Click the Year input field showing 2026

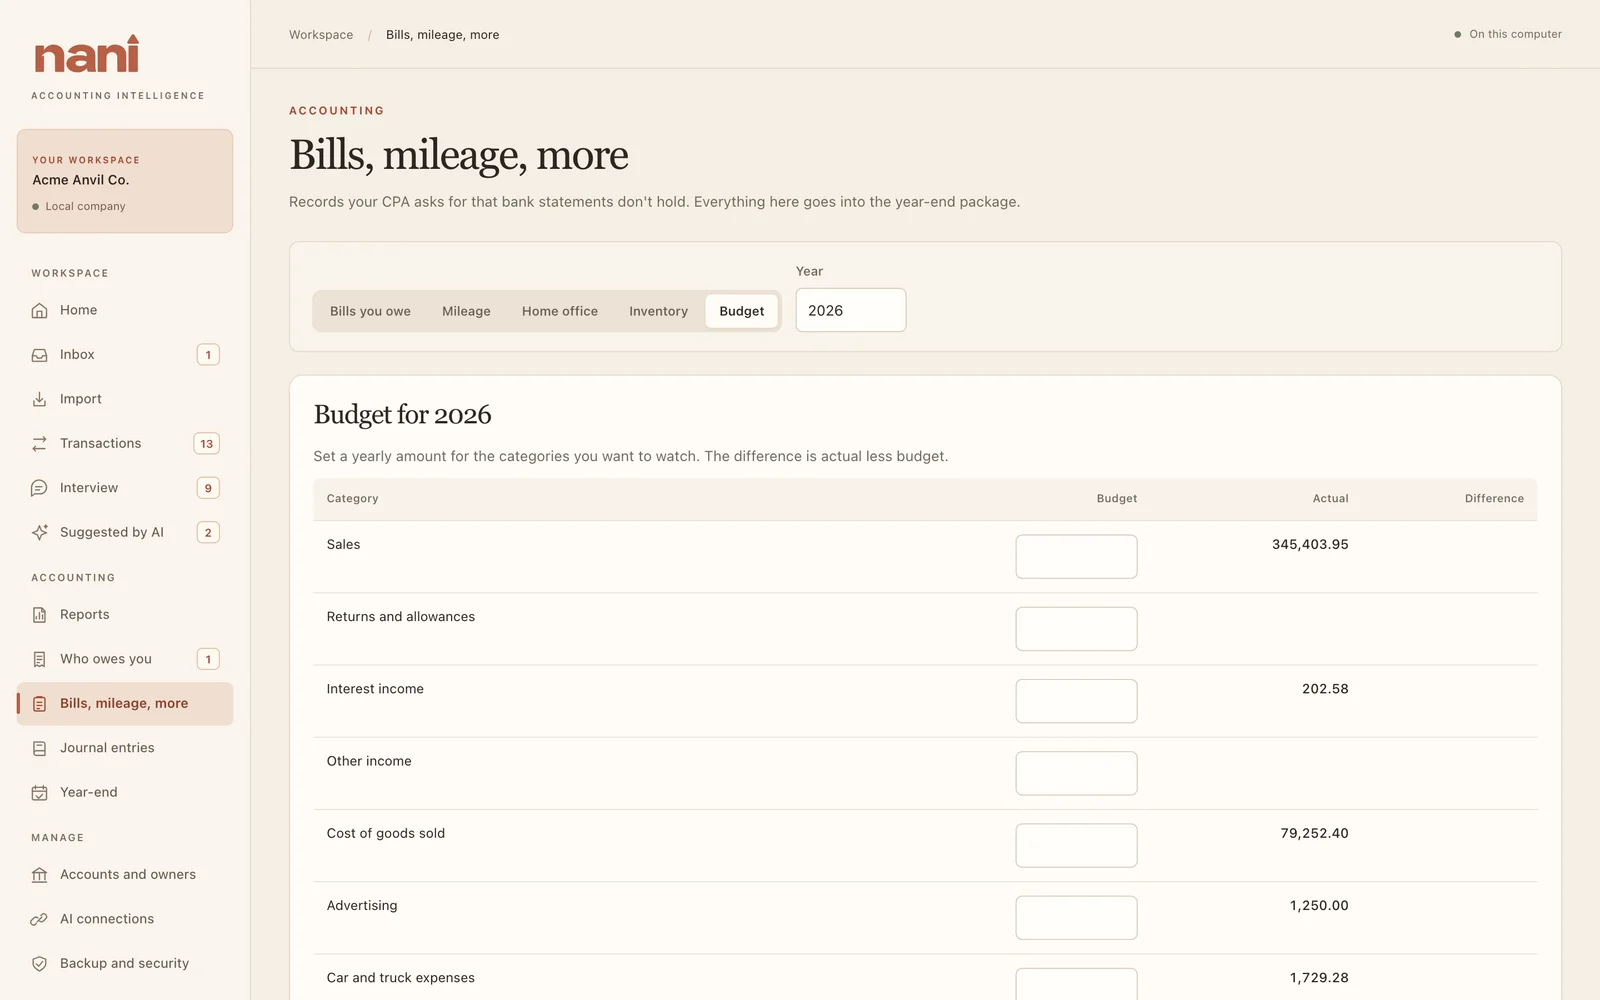point(851,310)
